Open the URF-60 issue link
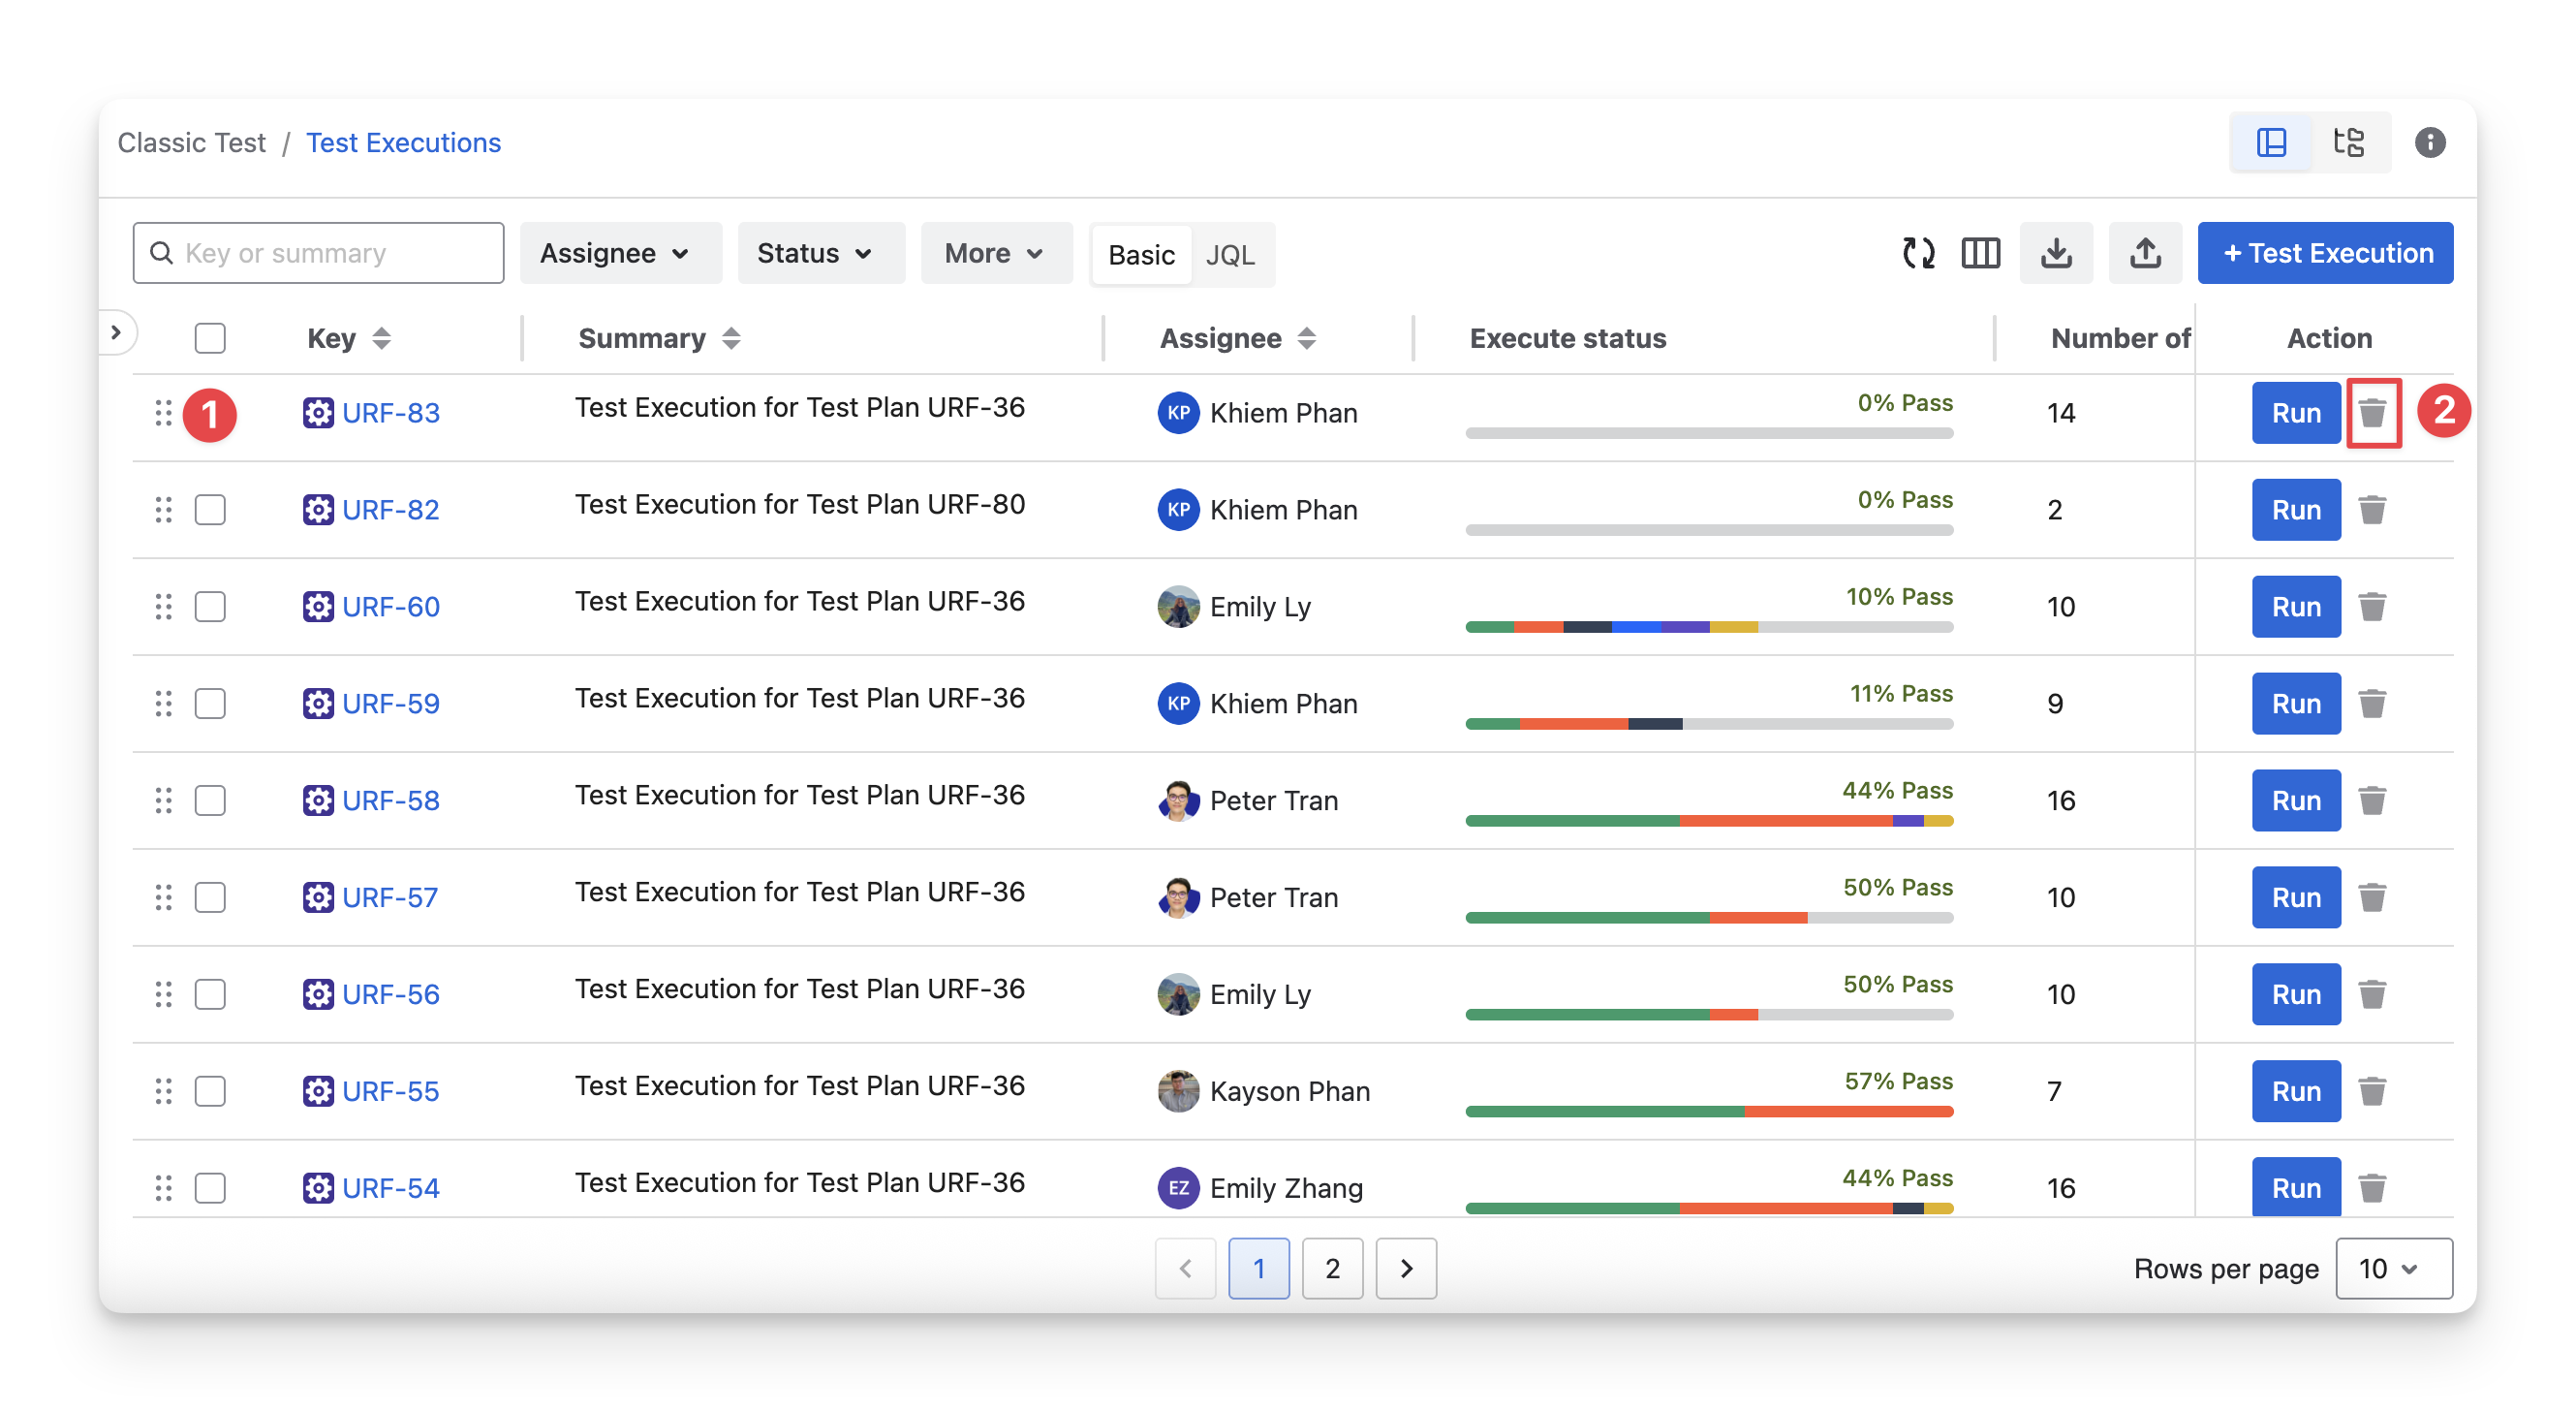This screenshot has width=2576, height=1412. pyautogui.click(x=390, y=607)
